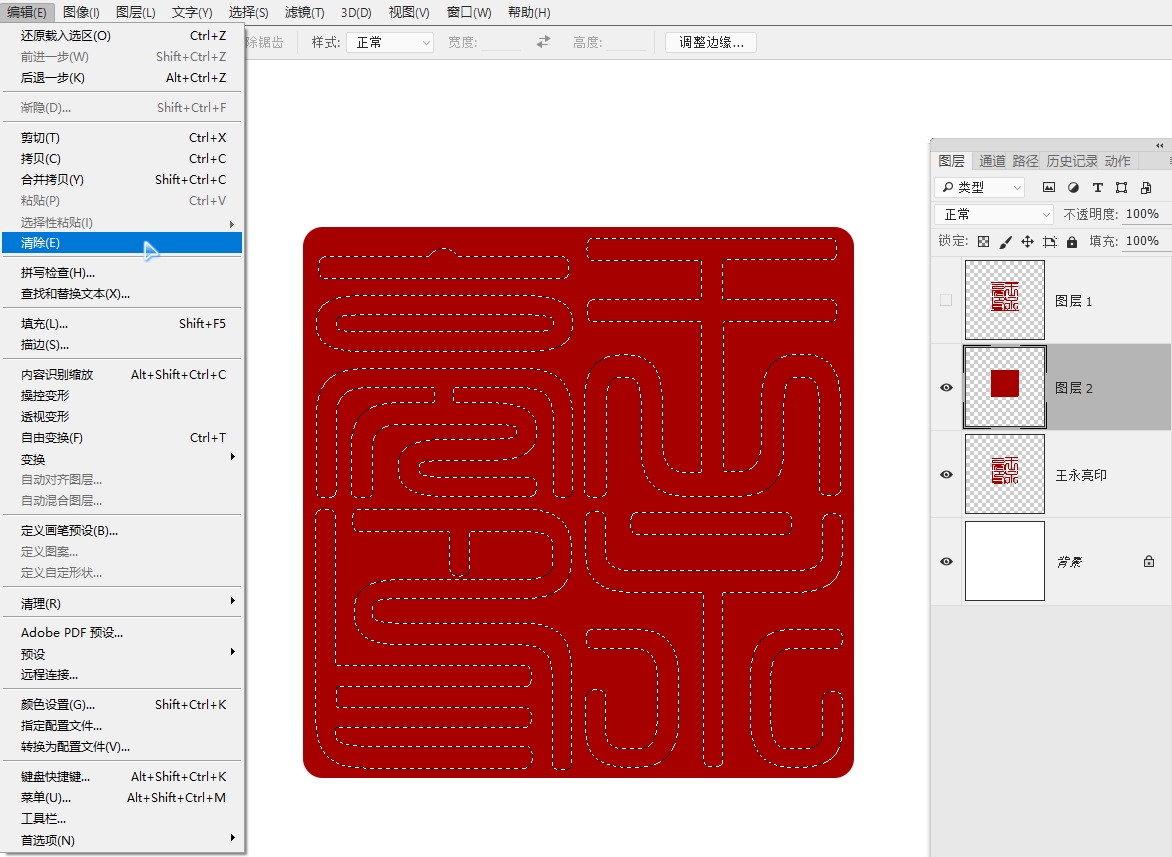1172x857 pixels.
Task: Click the shape layers filter icon
Action: [1121, 187]
